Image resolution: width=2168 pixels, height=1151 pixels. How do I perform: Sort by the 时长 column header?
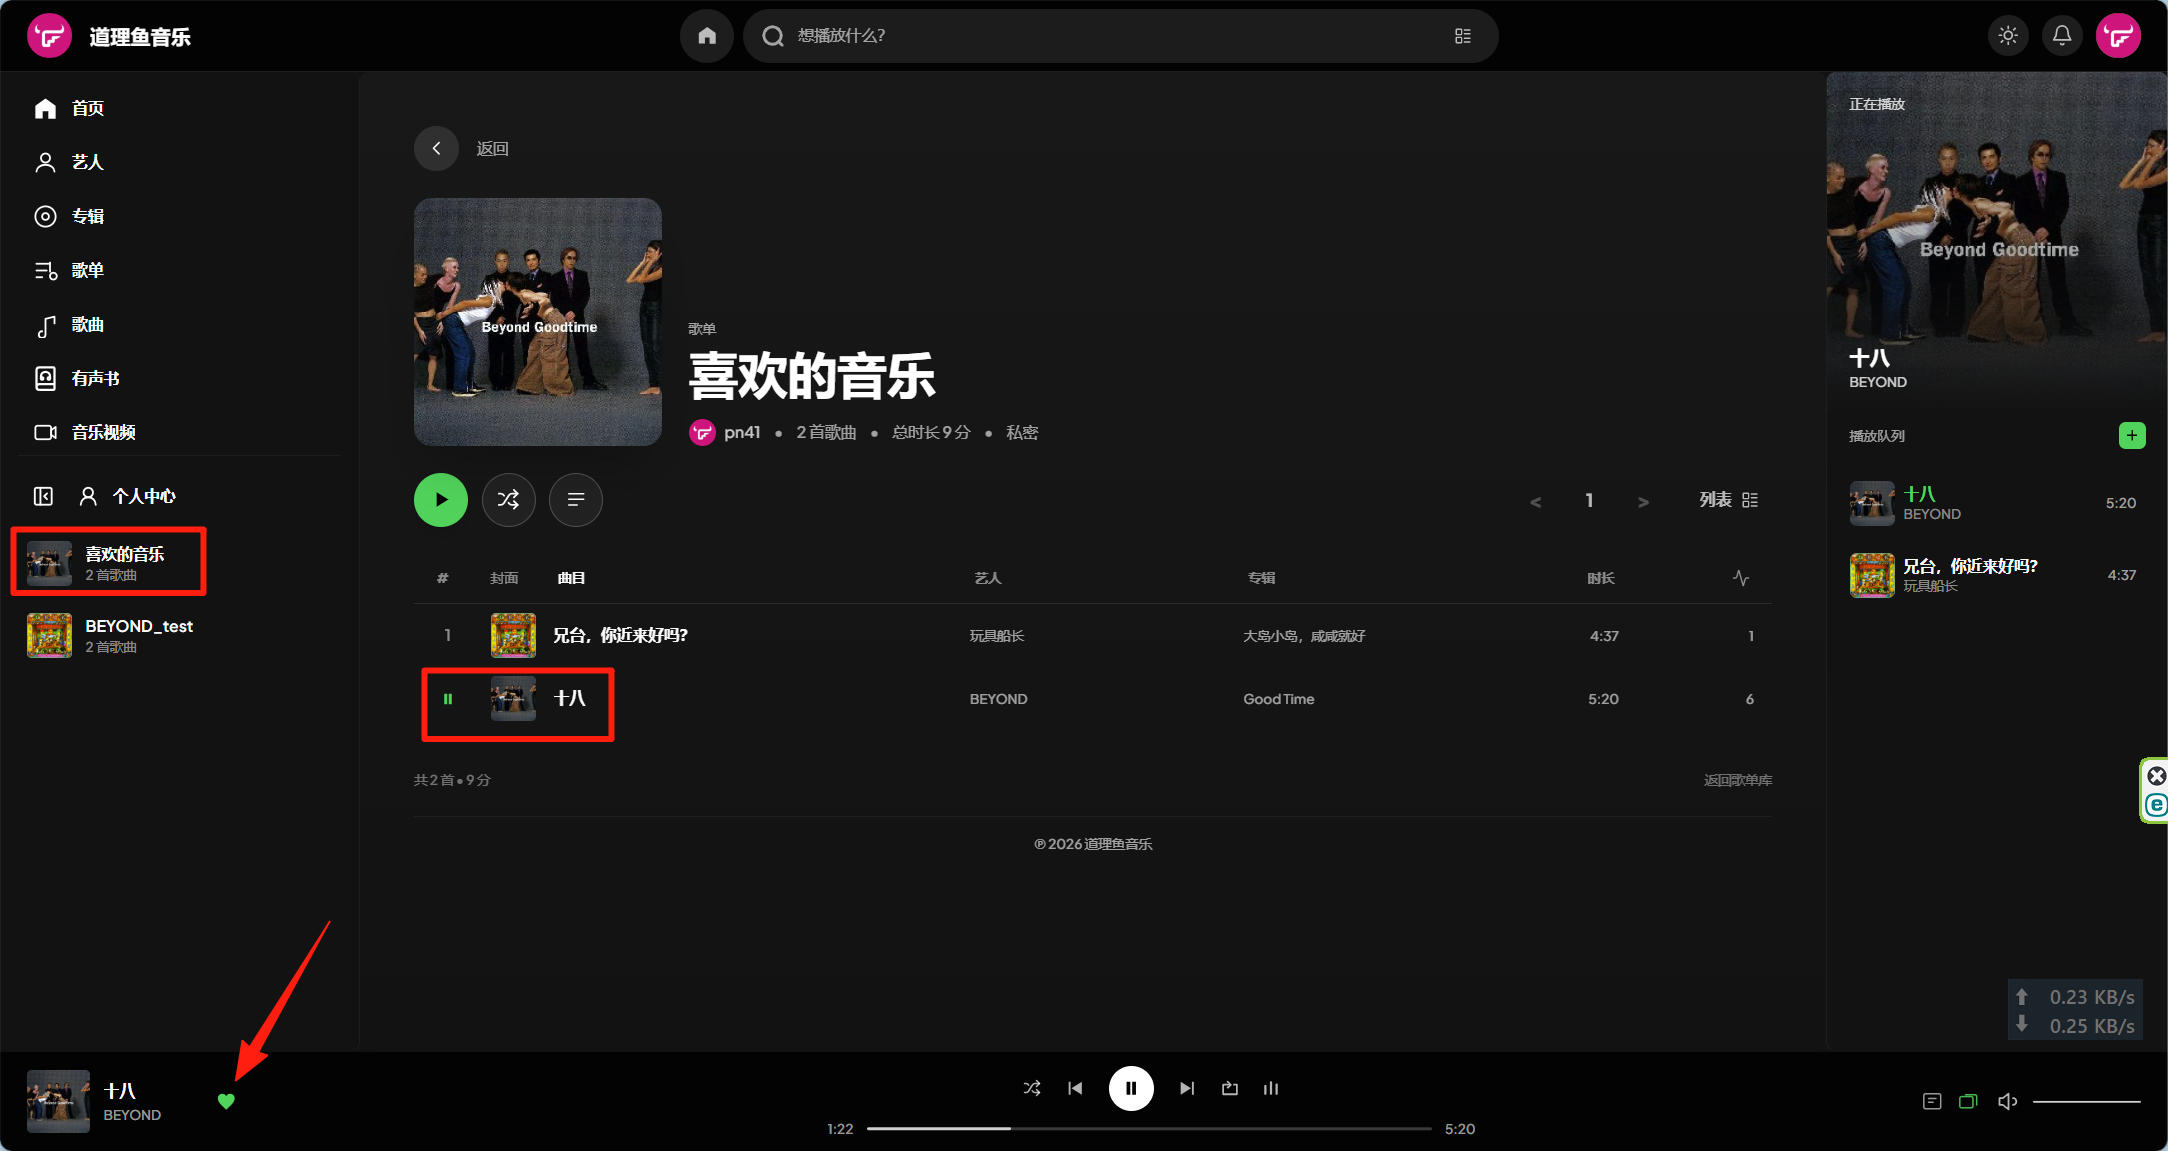(1601, 578)
